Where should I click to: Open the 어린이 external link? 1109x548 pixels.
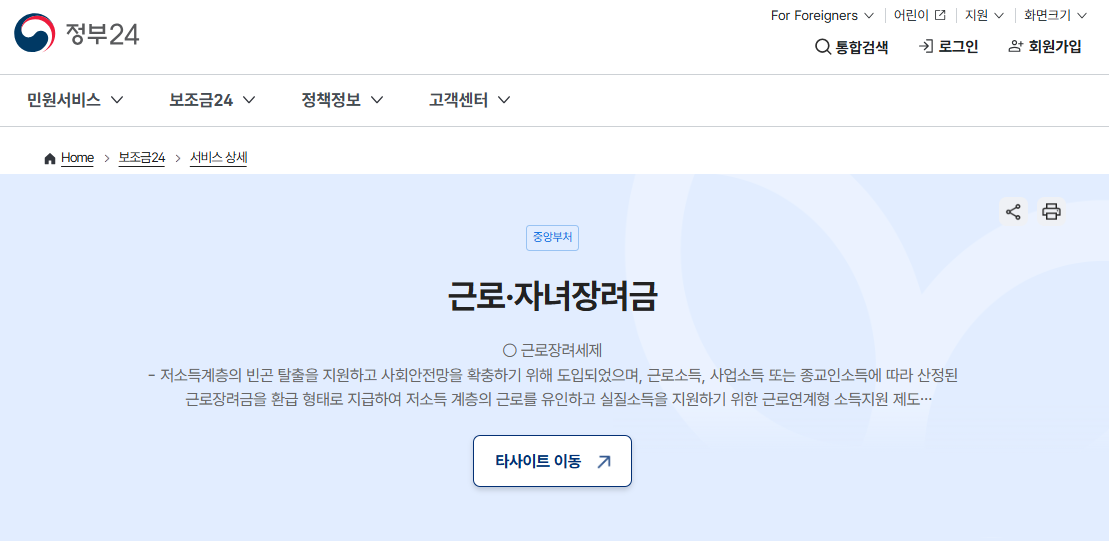(919, 16)
